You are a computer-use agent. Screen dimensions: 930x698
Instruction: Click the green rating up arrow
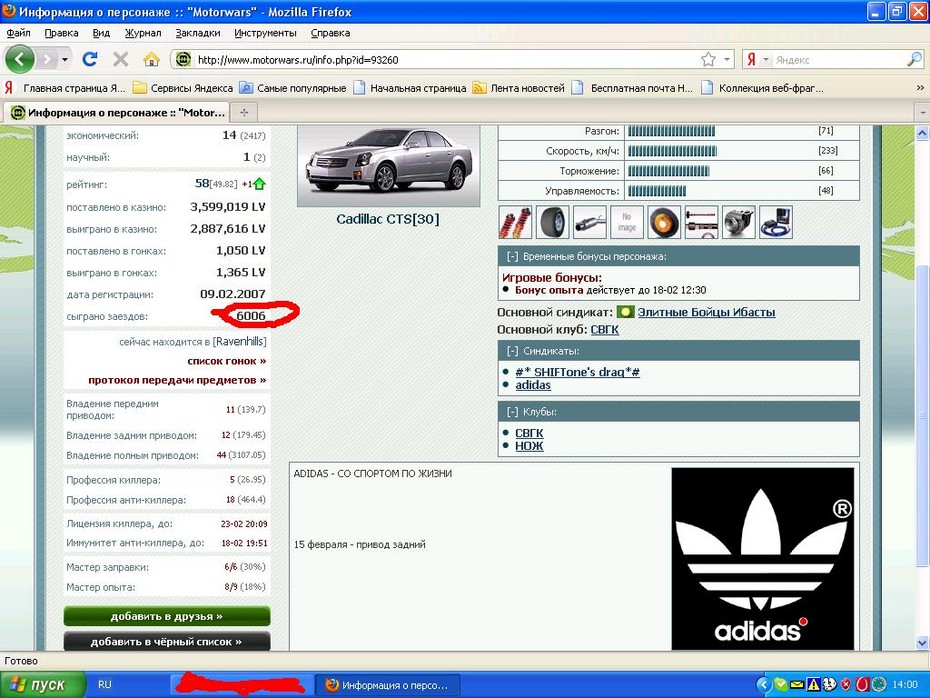[259, 184]
